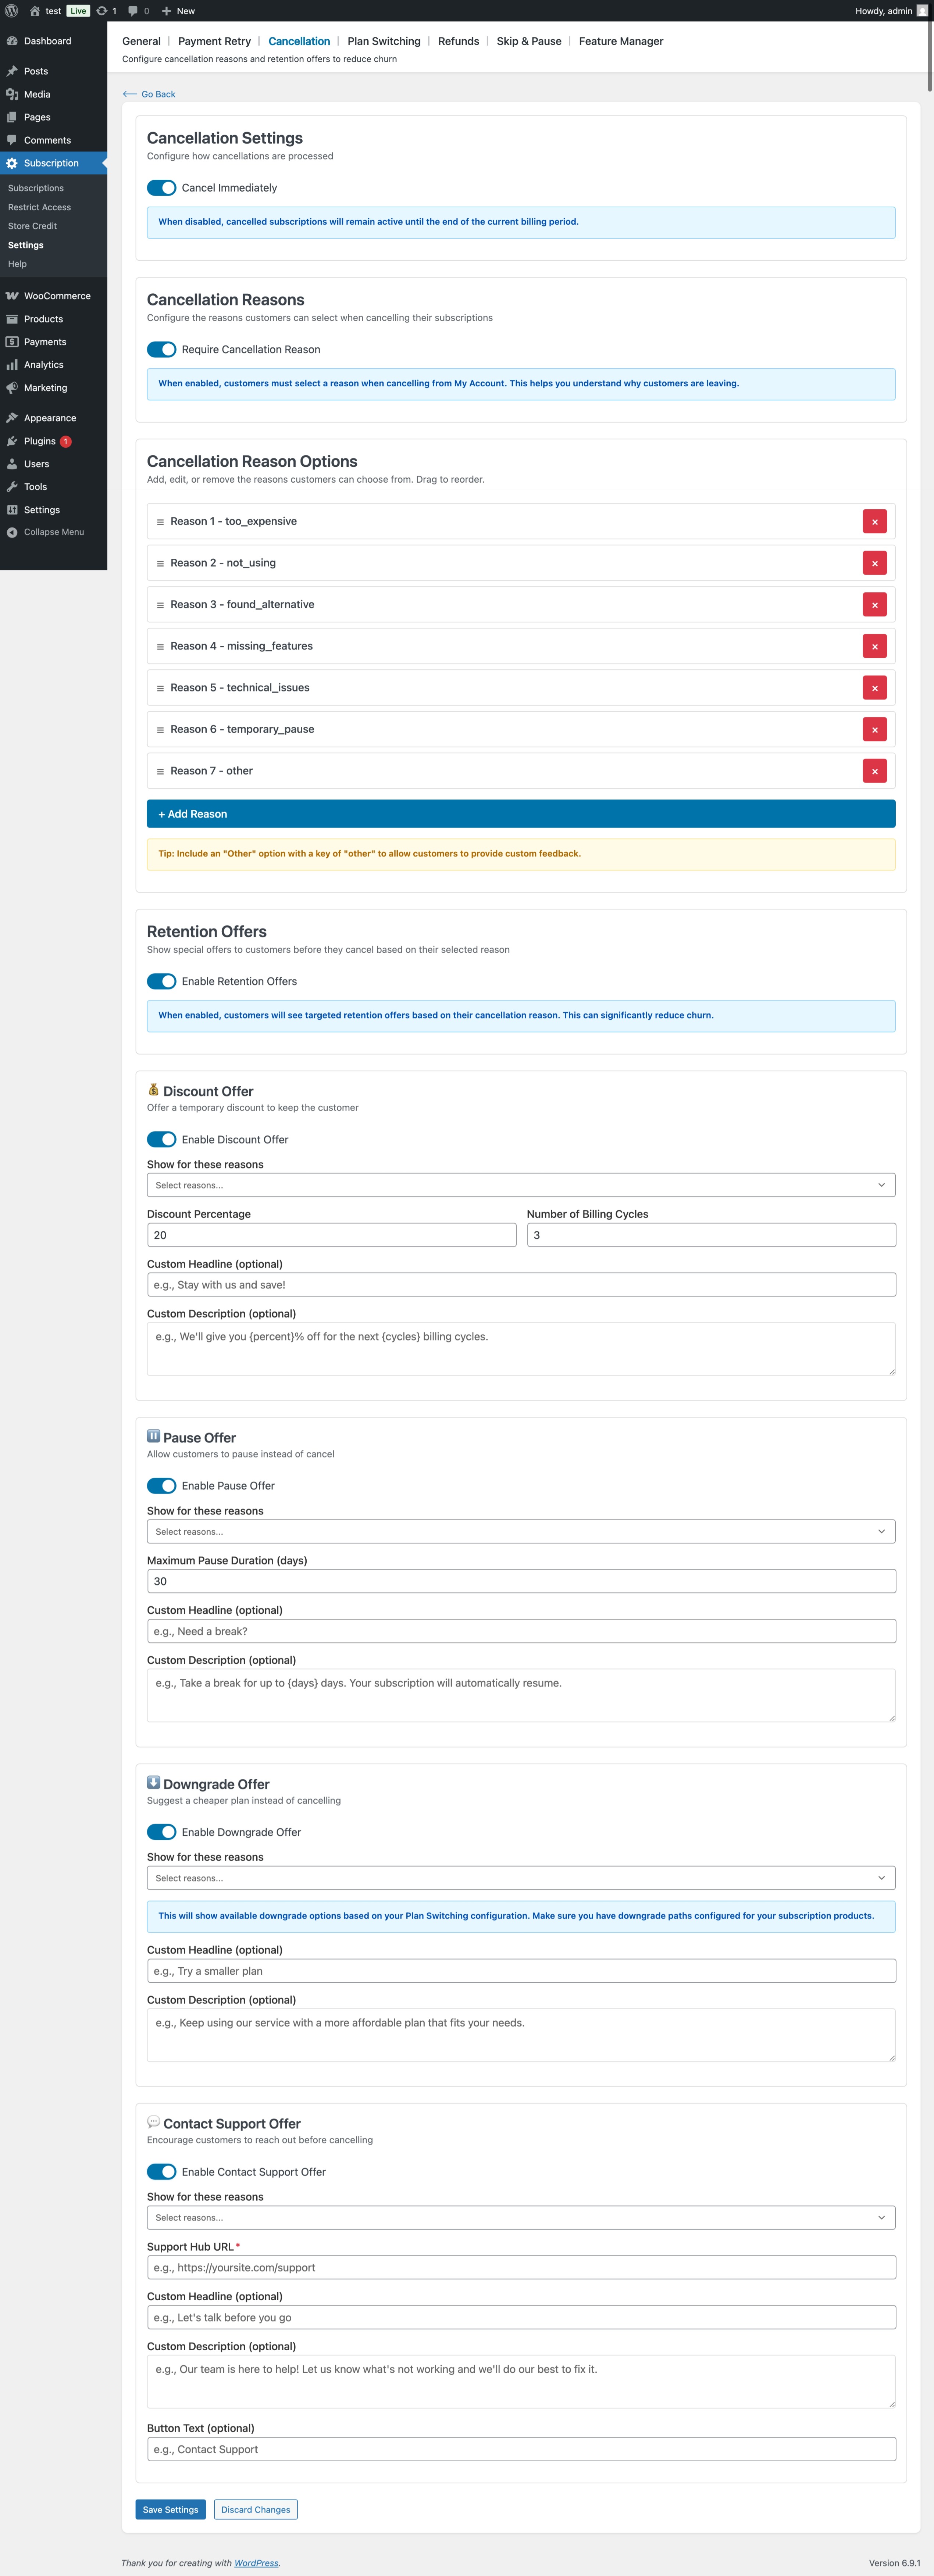
Task: Disable the Cancel Immediately toggle
Action: pyautogui.click(x=161, y=187)
